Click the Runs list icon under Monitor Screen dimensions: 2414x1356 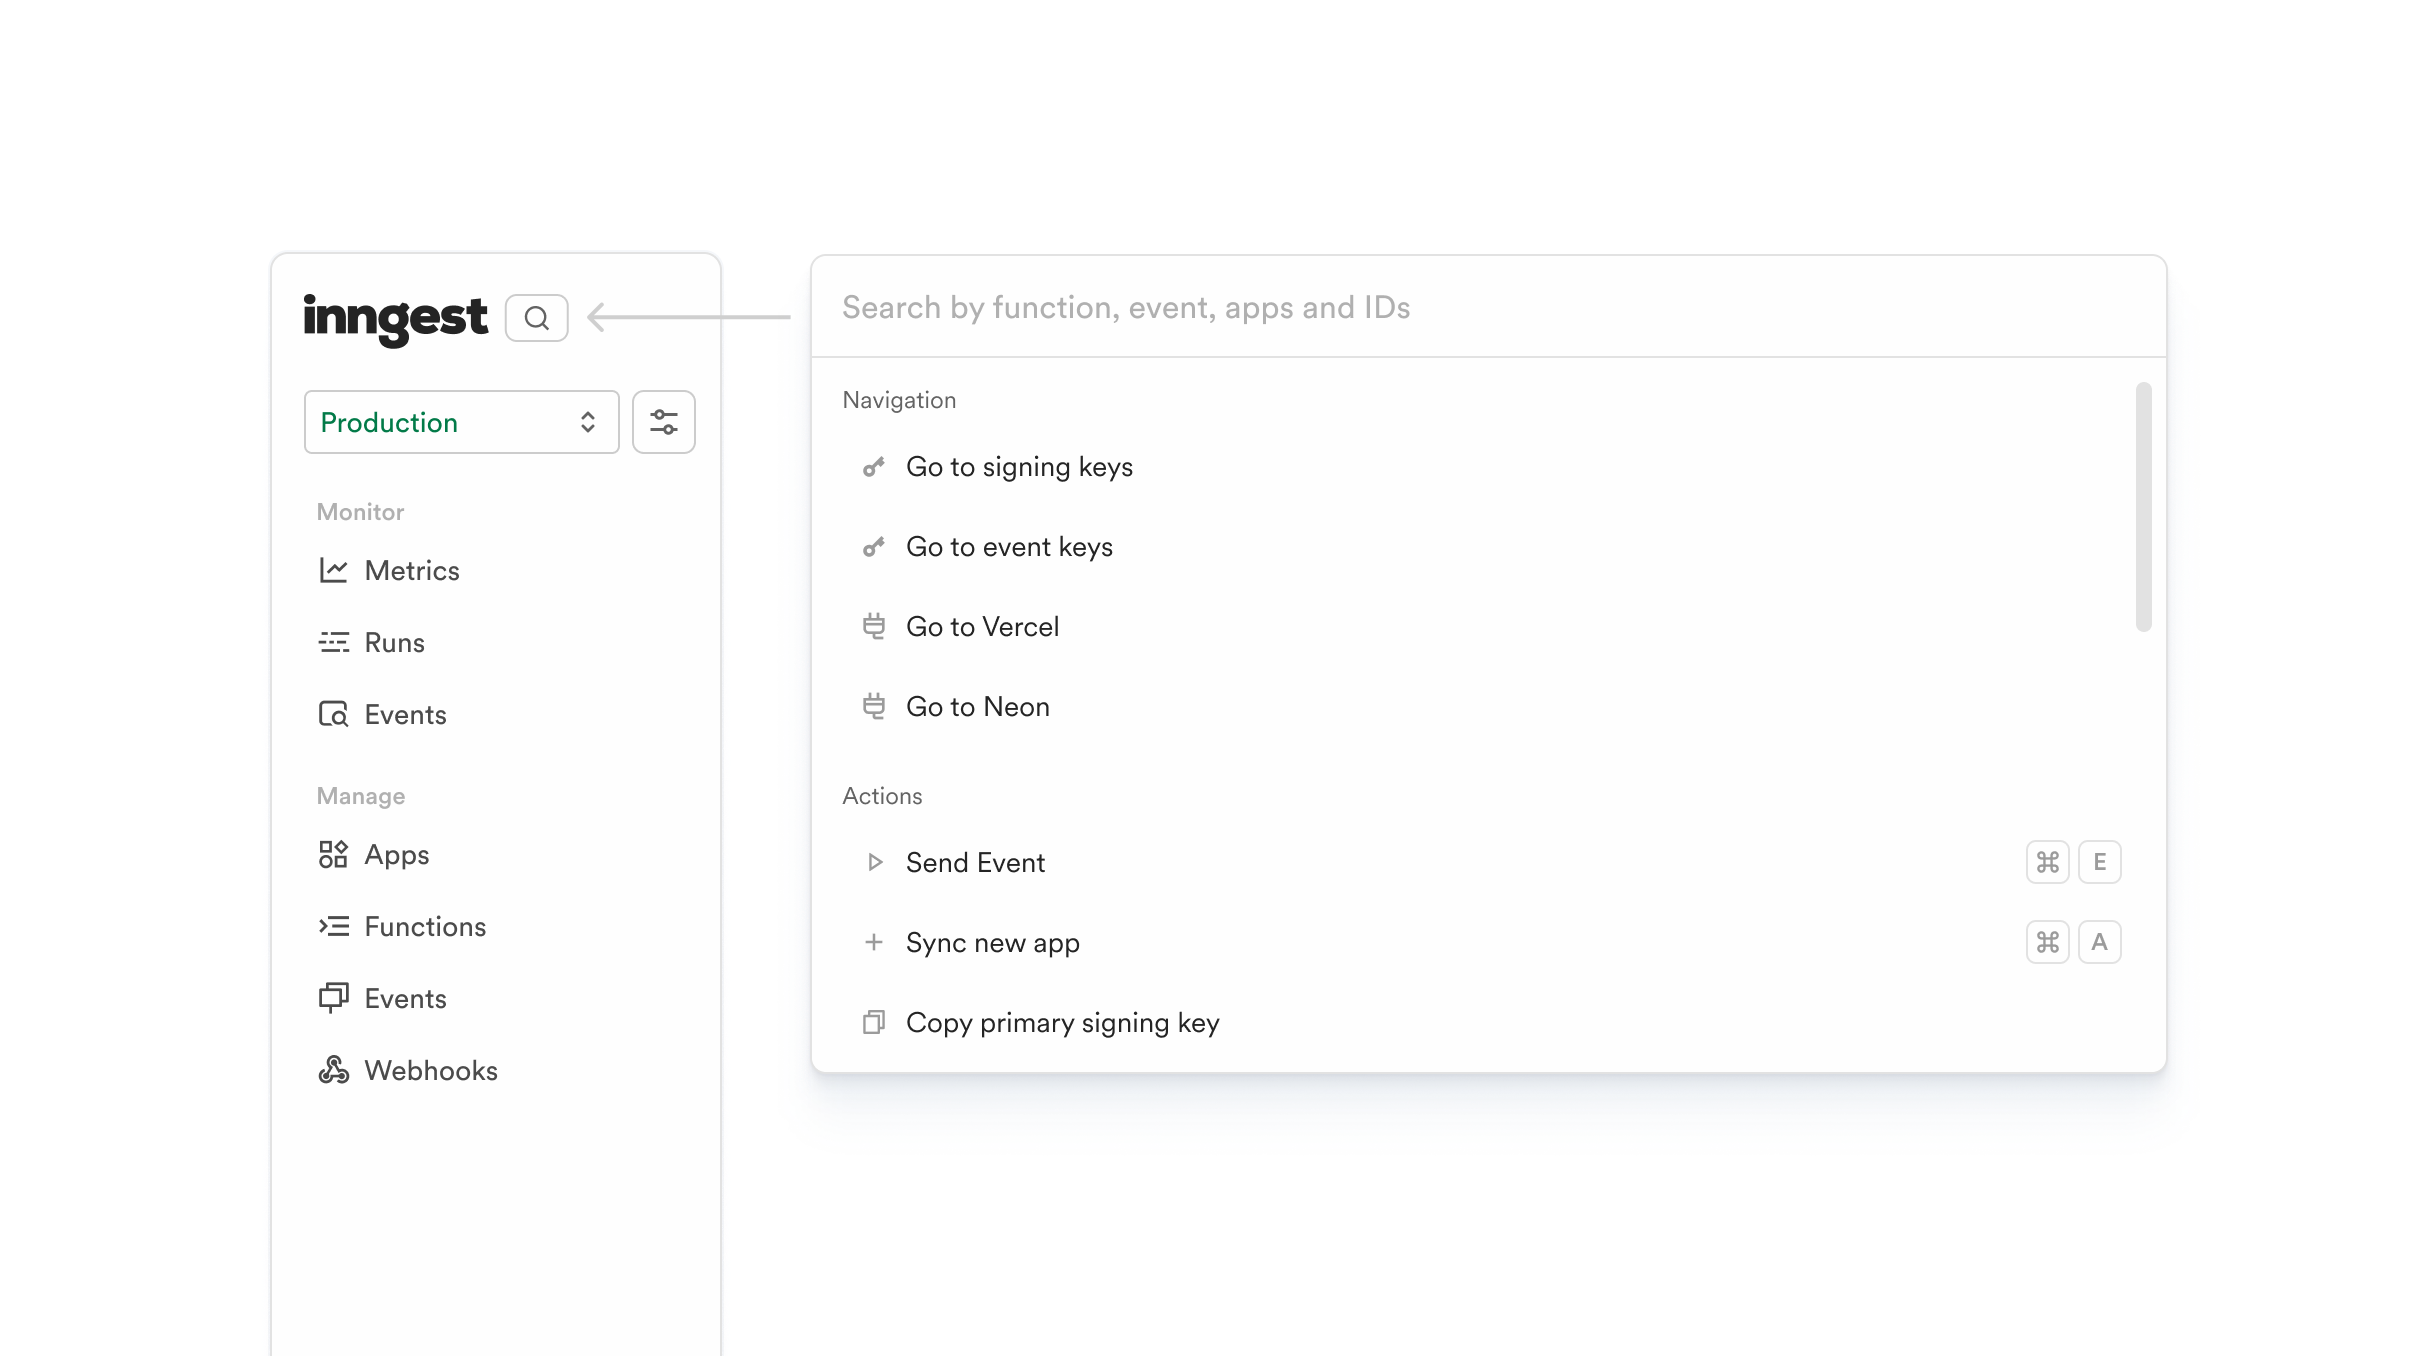pos(334,642)
